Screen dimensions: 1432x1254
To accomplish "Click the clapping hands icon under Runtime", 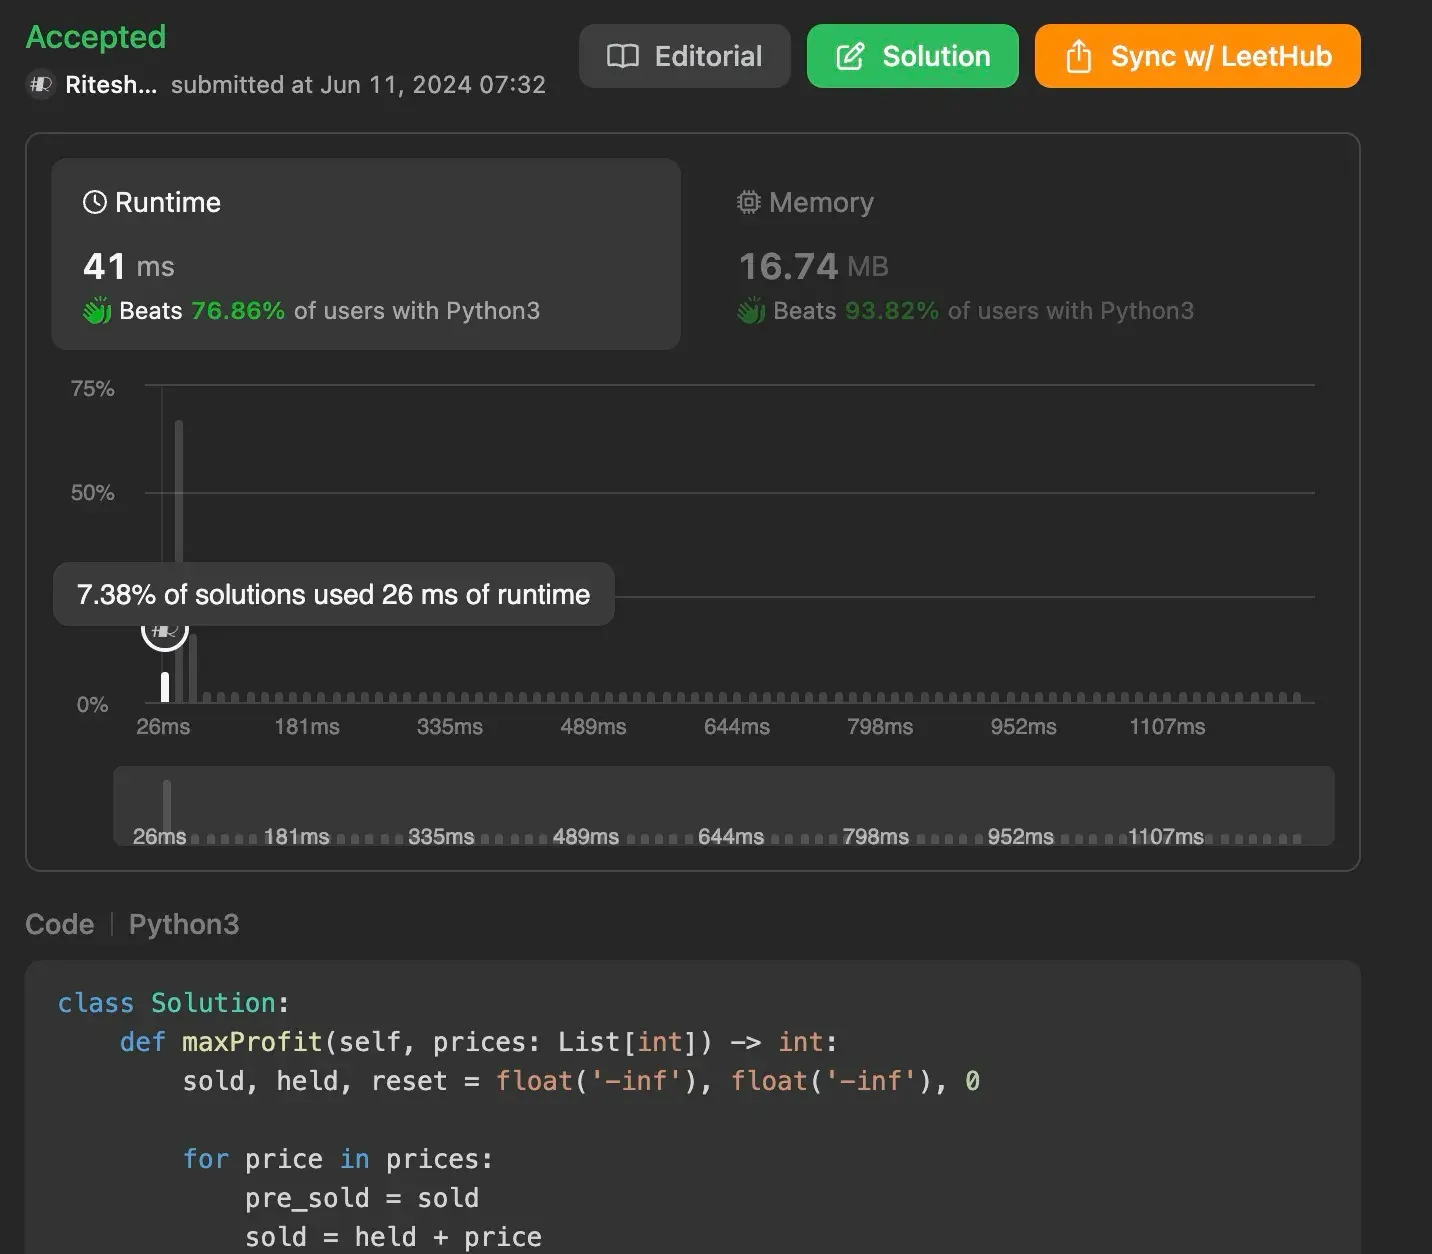I will click(96, 310).
